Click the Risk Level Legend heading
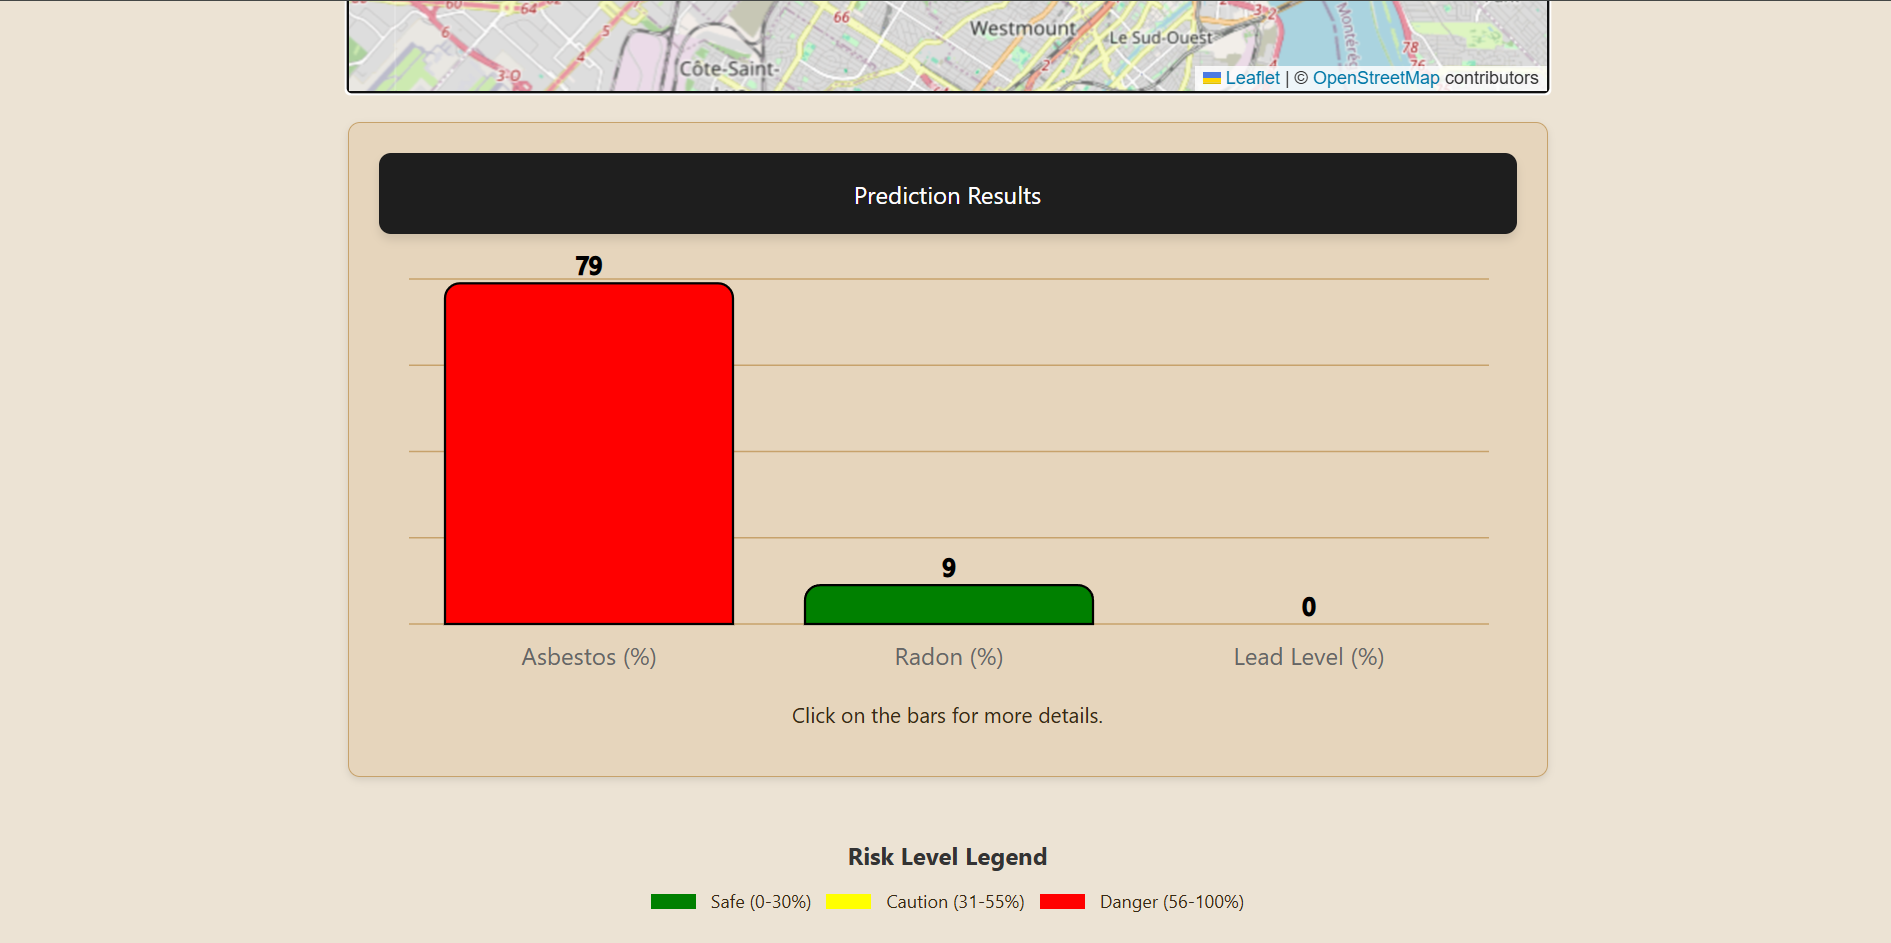This screenshot has height=943, width=1891. [948, 857]
